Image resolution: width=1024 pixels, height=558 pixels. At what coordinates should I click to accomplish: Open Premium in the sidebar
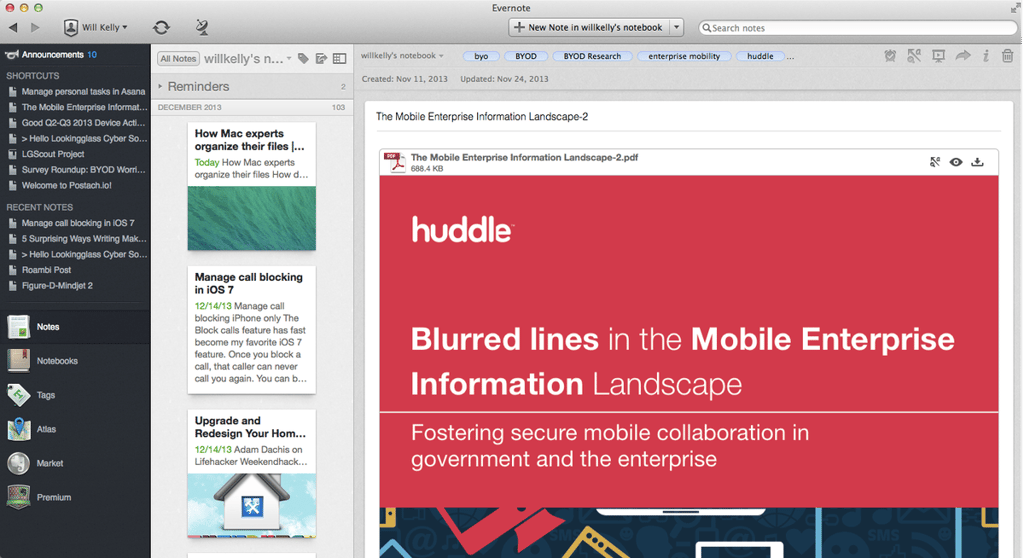click(75, 497)
